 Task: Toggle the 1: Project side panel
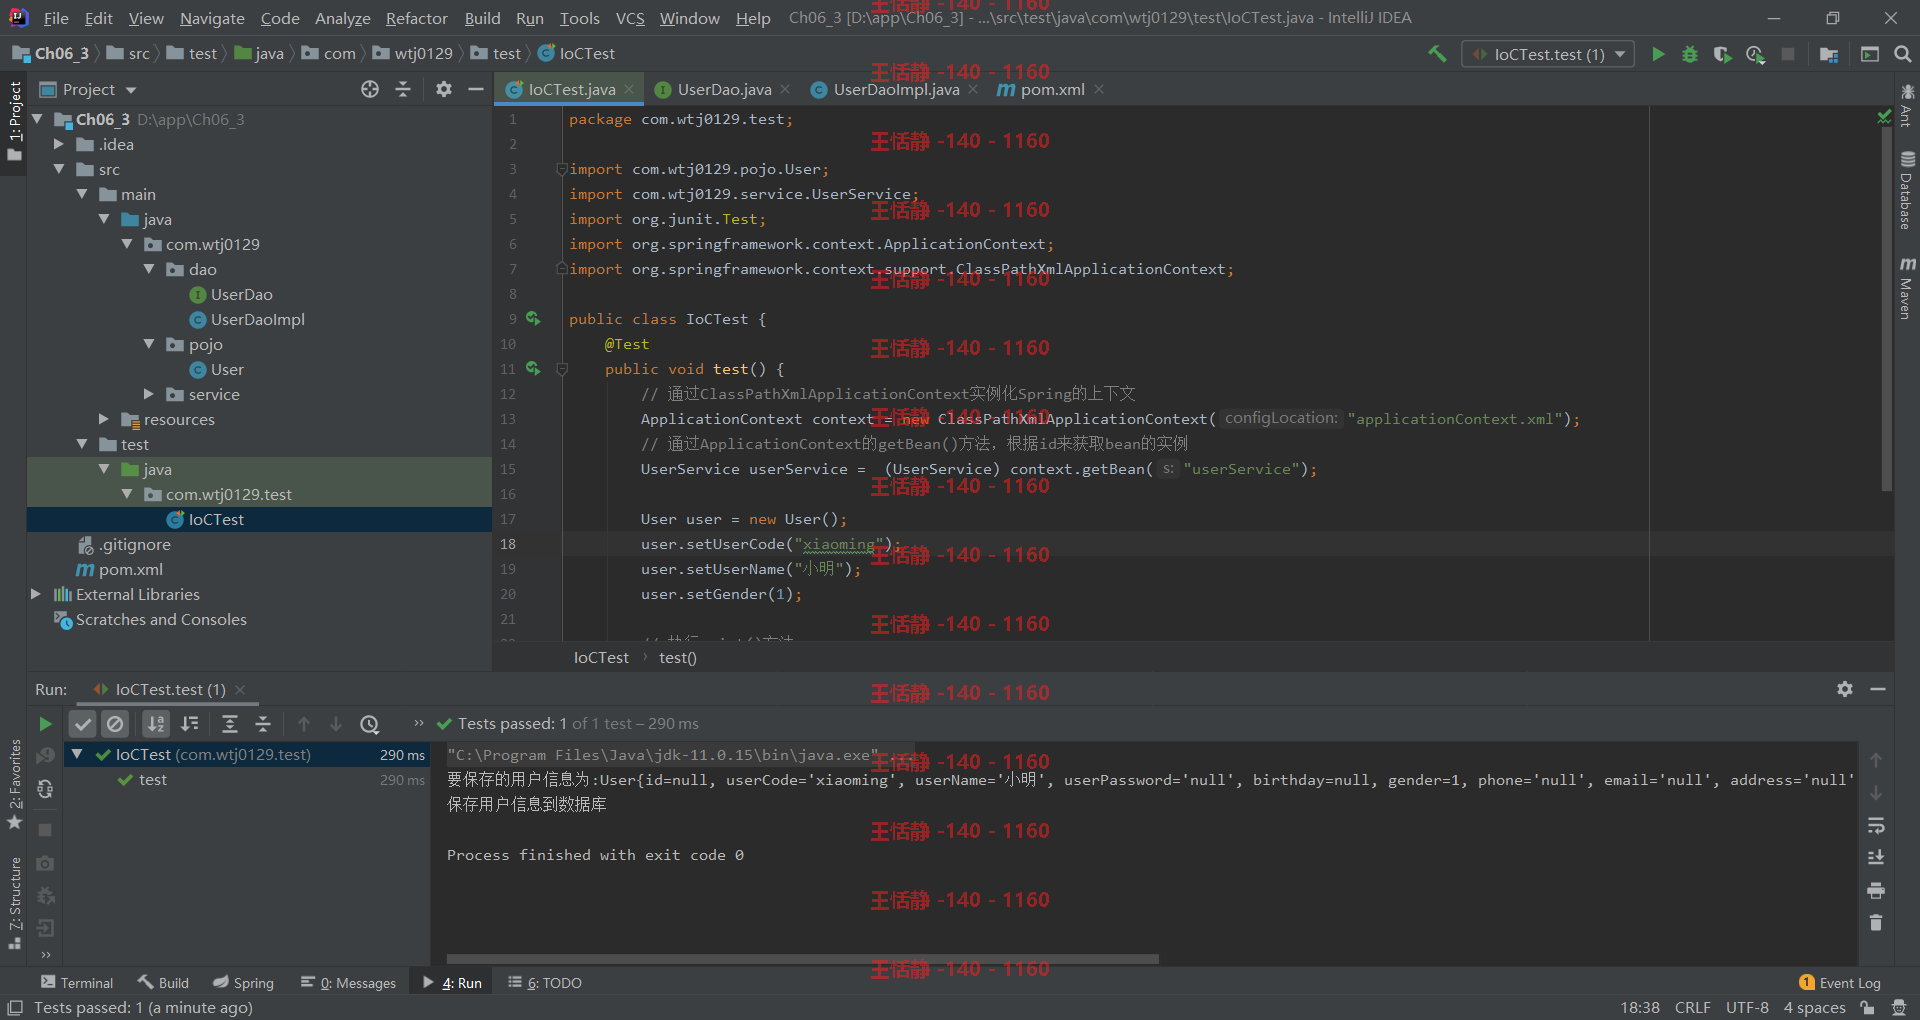(x=14, y=122)
